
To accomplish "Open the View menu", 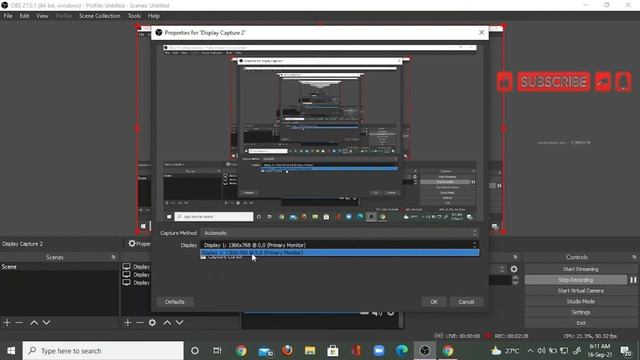I will tap(42, 16).
